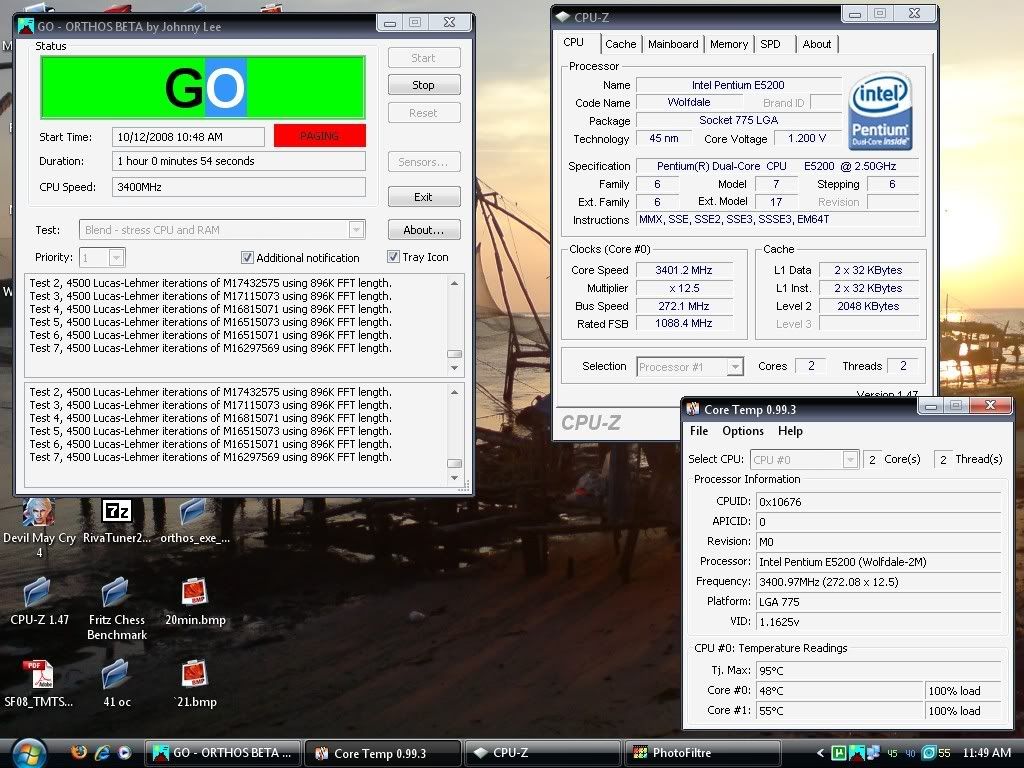Viewport: 1024px width, 768px height.
Task: Open the Devil May Cry 4 desktop icon
Action: coord(38,513)
